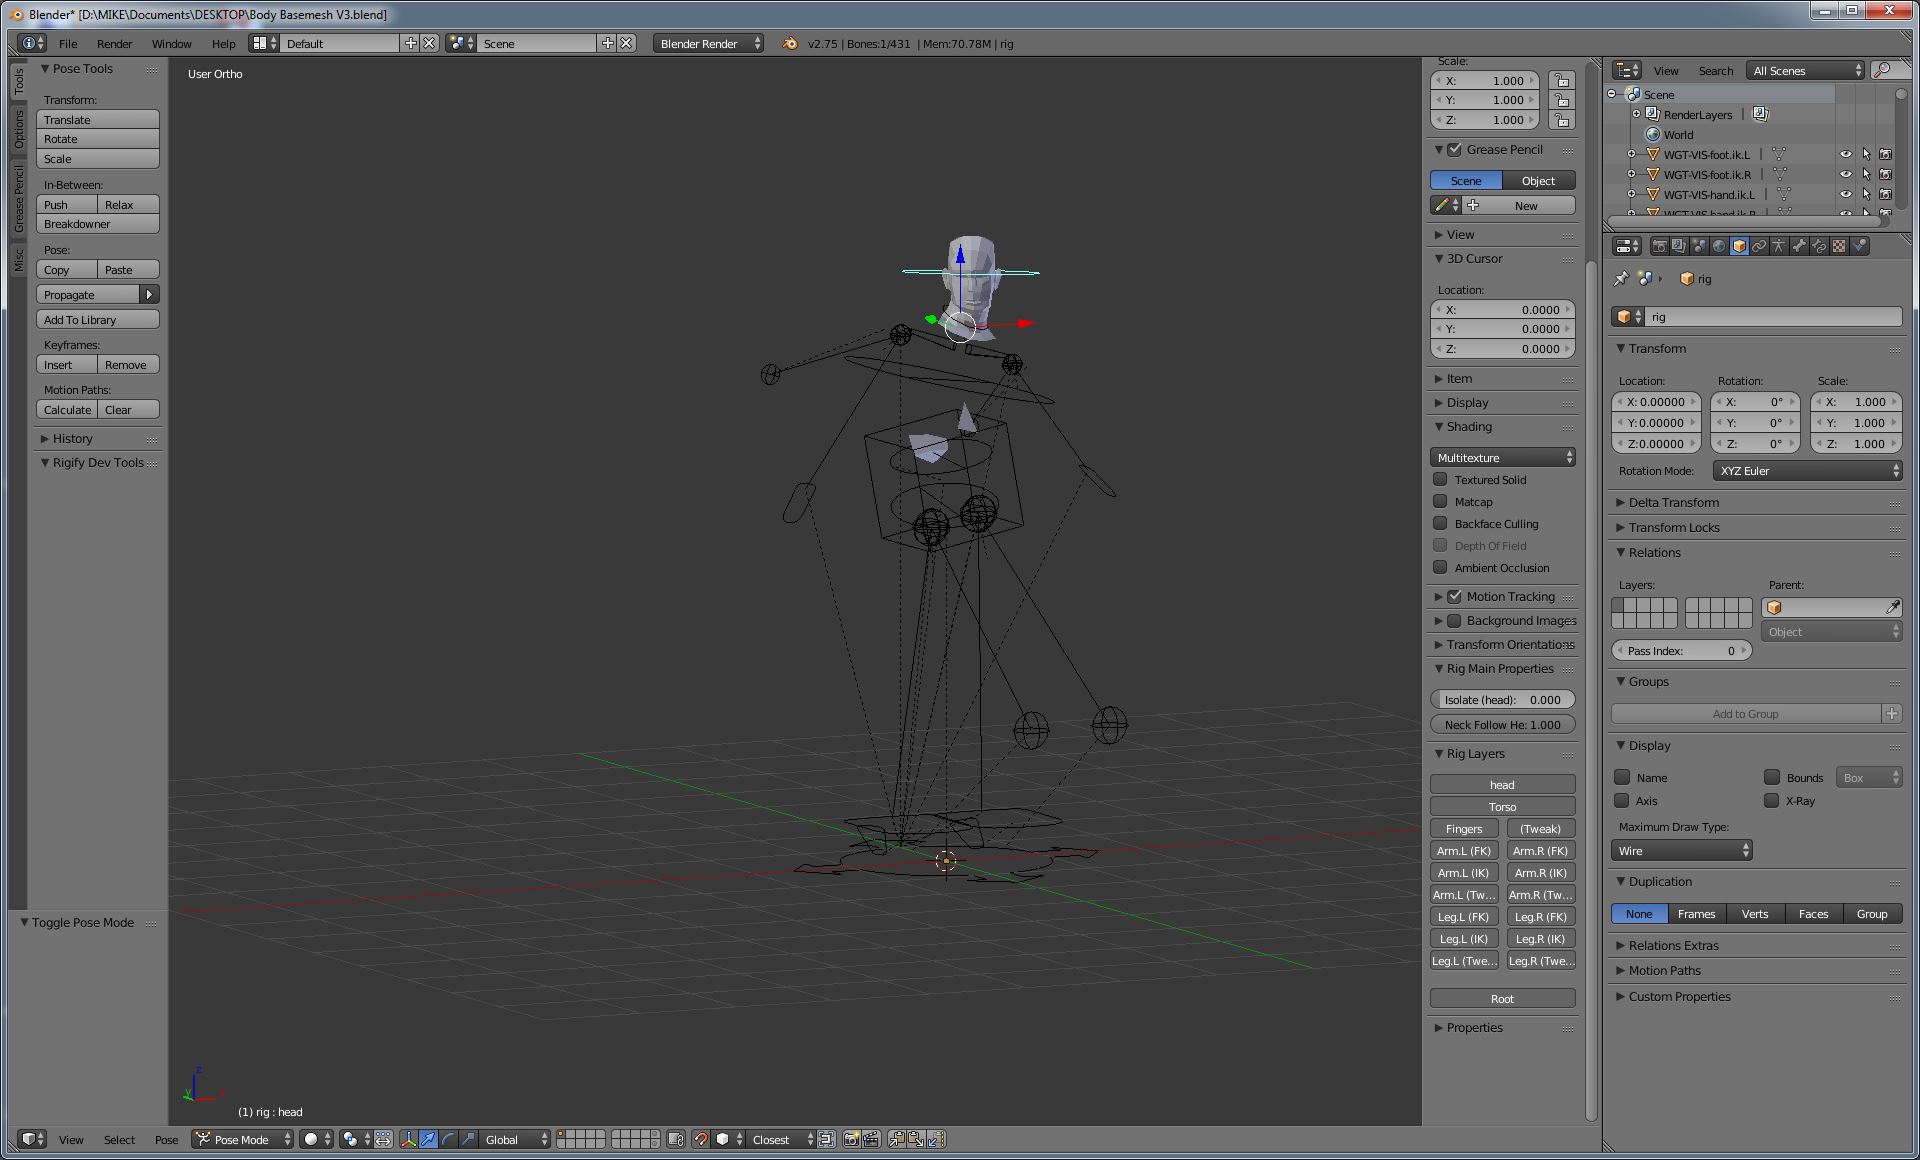Open the Bone properties tab
1920x1160 pixels.
[1799, 246]
